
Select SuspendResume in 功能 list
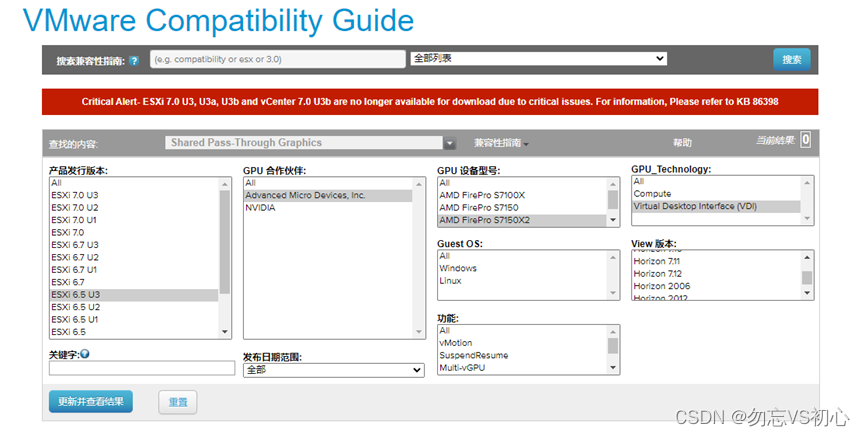click(522, 355)
